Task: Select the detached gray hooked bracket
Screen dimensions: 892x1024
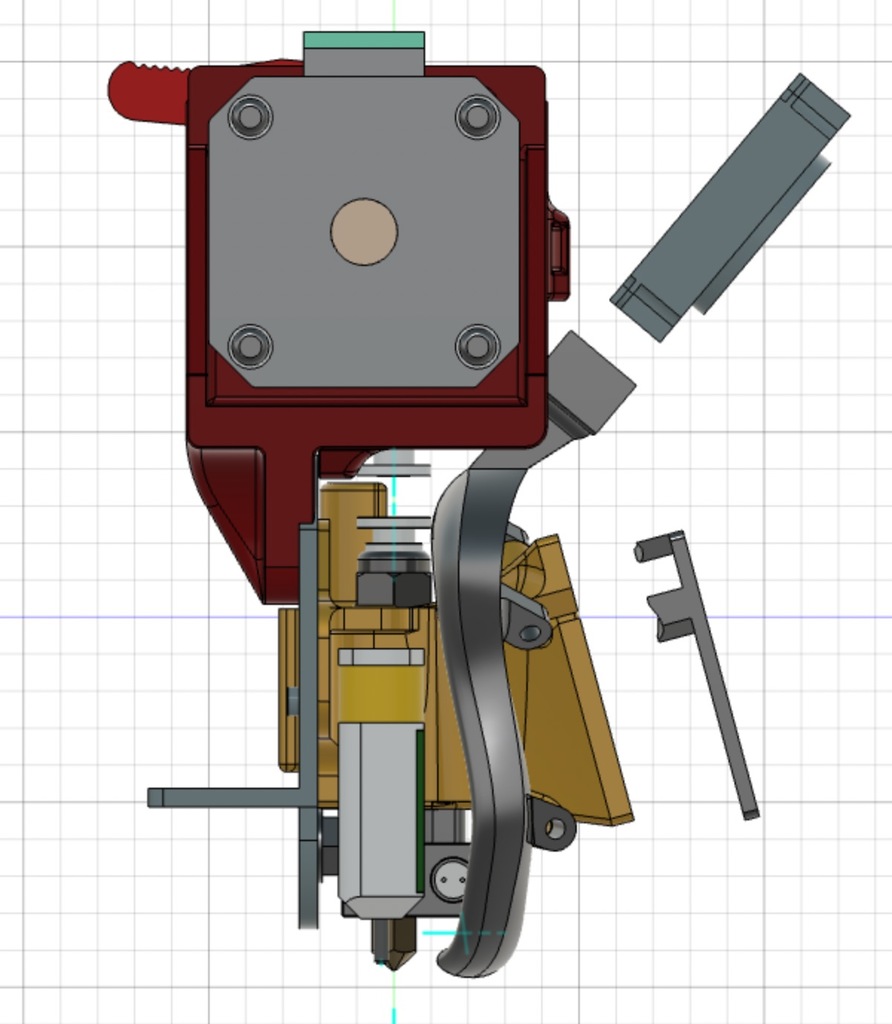Action: (x=697, y=675)
